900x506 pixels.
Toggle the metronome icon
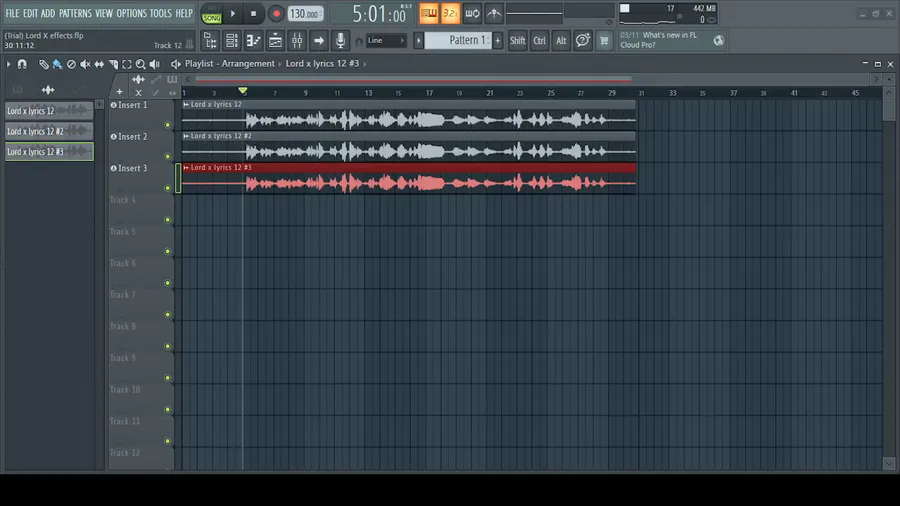[494, 14]
